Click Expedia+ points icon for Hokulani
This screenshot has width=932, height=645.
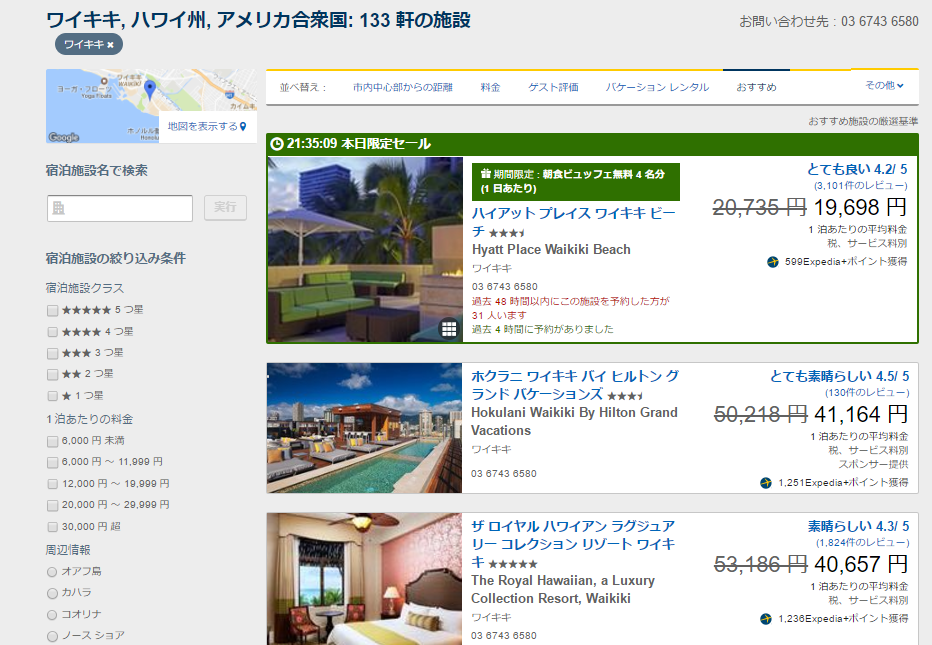766,483
